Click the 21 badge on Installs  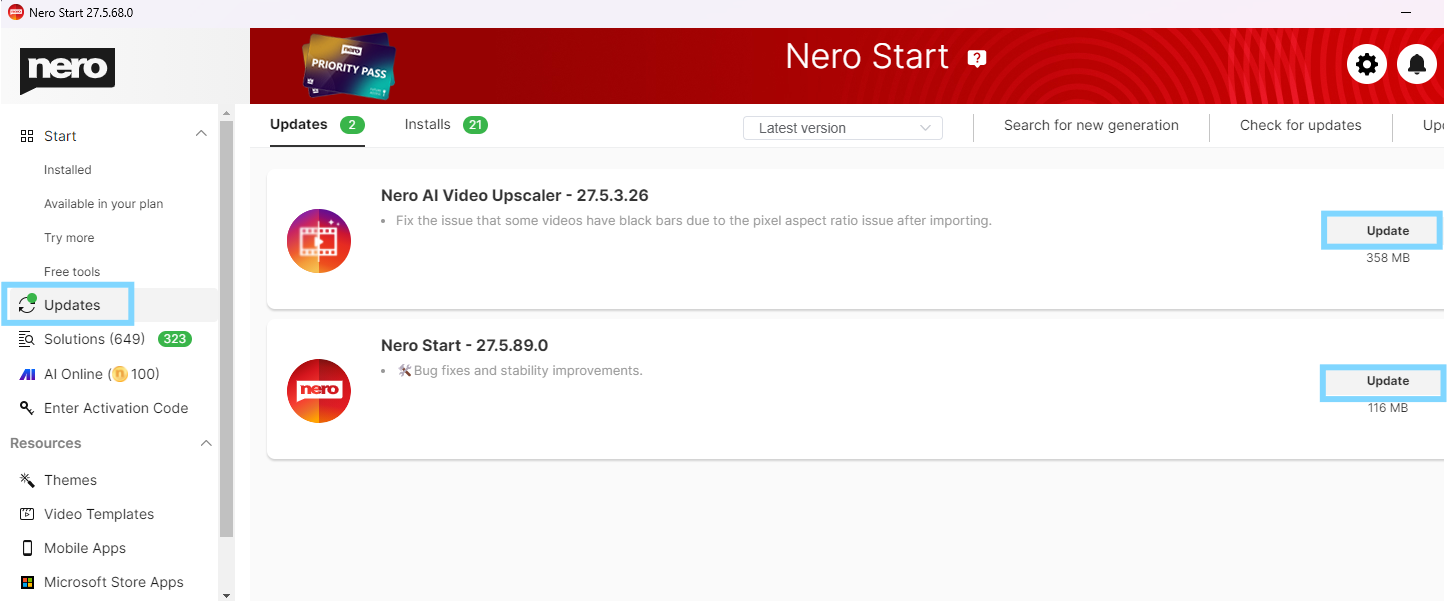coord(475,125)
